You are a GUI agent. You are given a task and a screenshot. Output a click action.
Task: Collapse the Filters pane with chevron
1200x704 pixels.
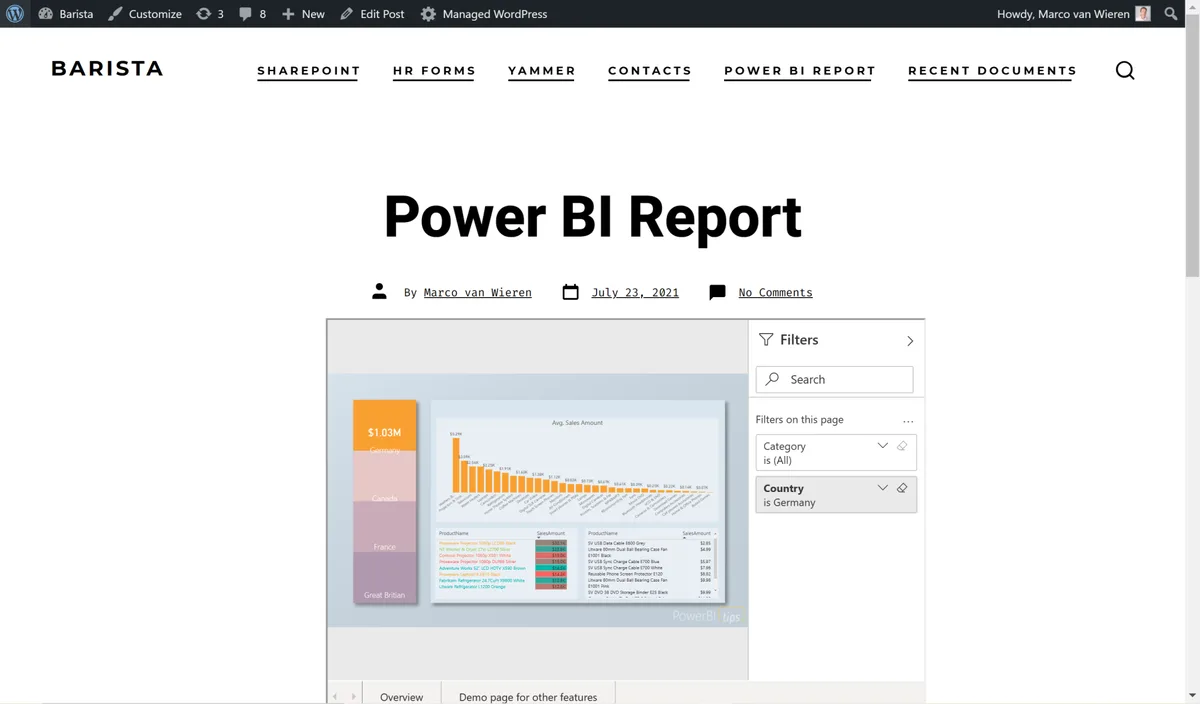[x=910, y=341]
